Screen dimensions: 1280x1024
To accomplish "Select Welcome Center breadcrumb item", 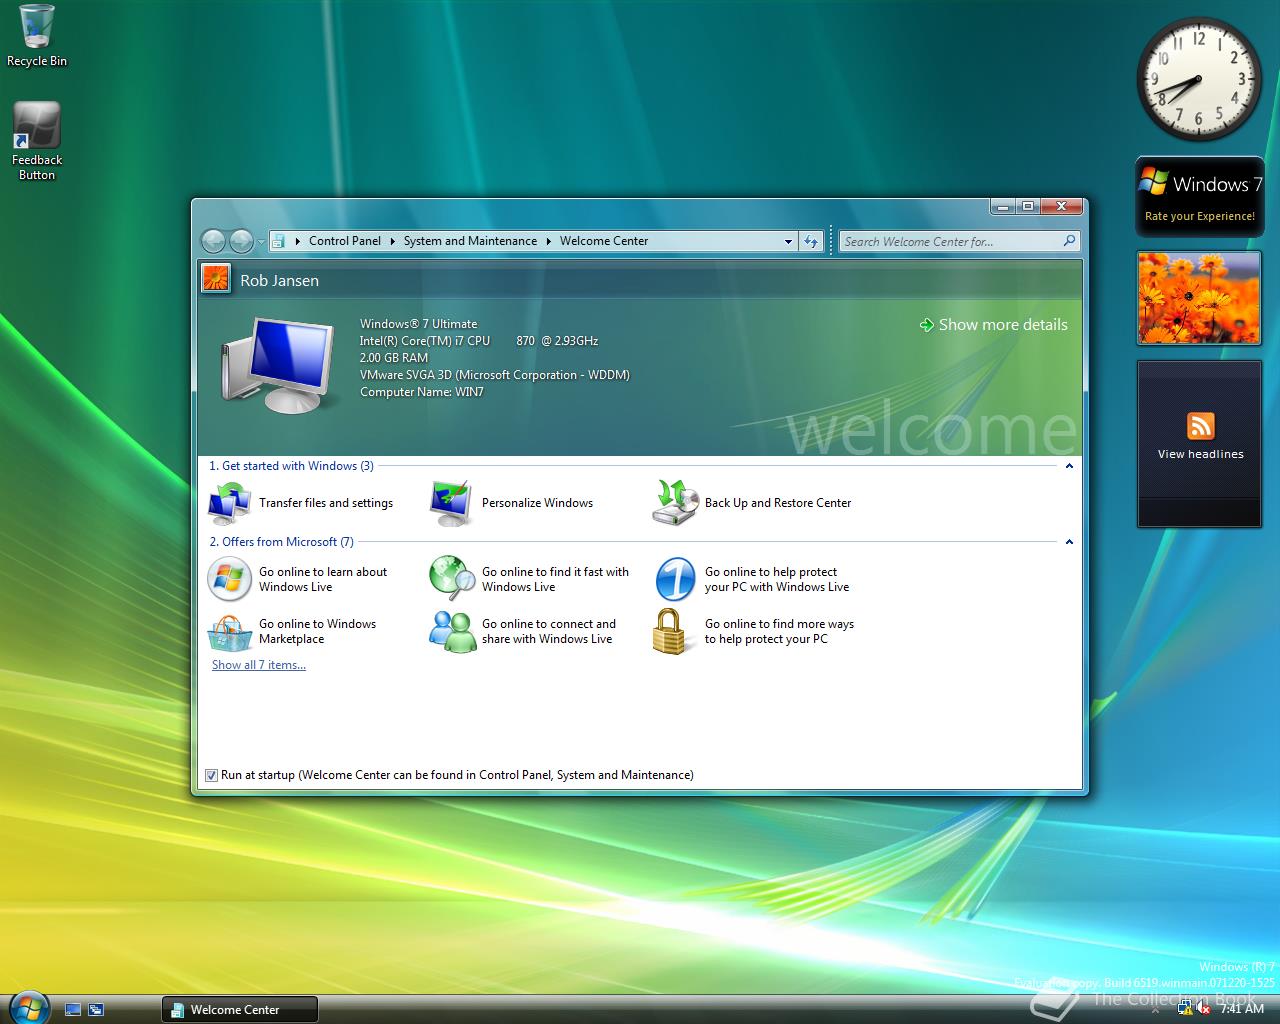I will pyautogui.click(x=604, y=241).
